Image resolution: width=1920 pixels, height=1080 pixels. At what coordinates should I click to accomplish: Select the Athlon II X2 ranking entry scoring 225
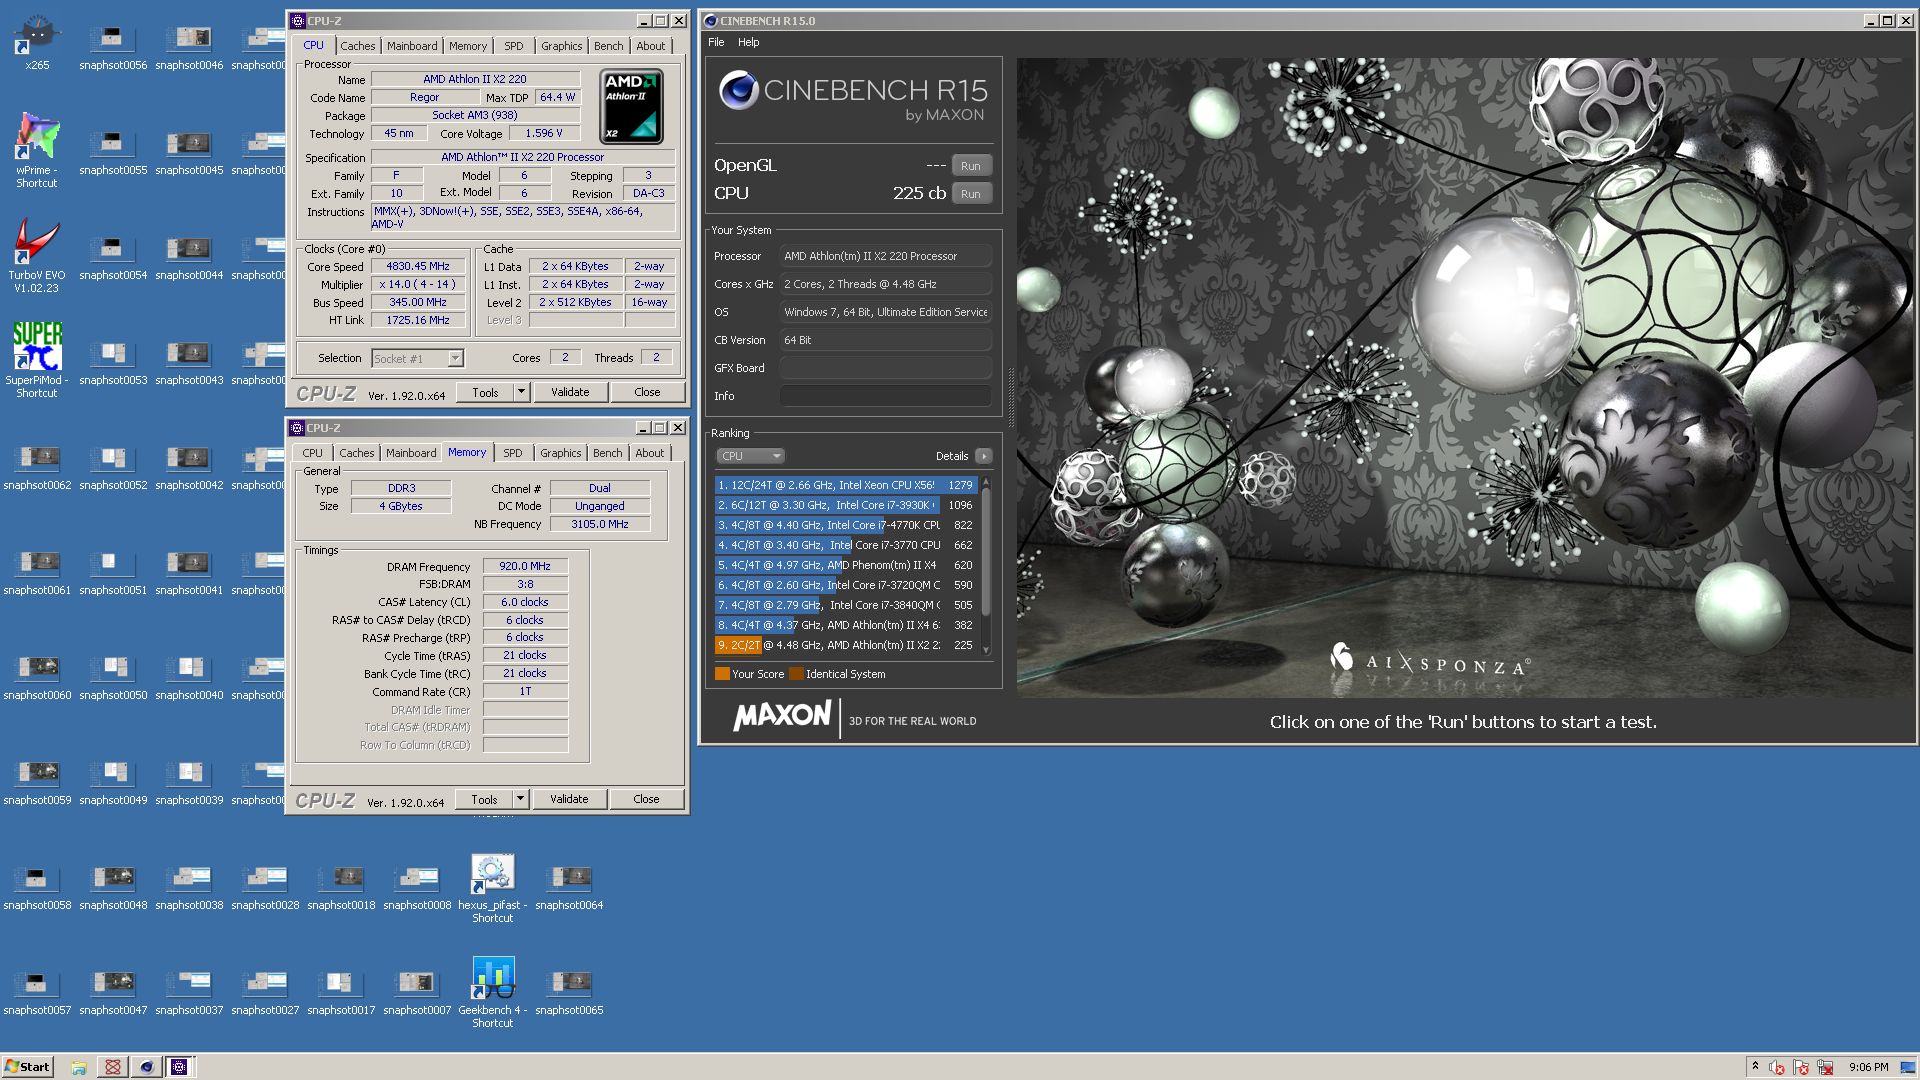pyautogui.click(x=845, y=645)
